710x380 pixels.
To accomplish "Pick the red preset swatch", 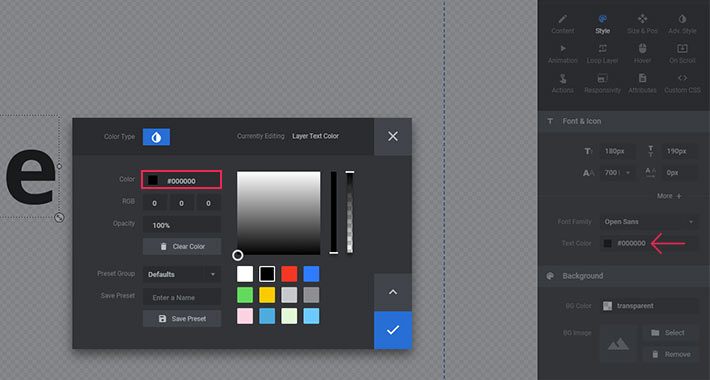I will tap(289, 274).
